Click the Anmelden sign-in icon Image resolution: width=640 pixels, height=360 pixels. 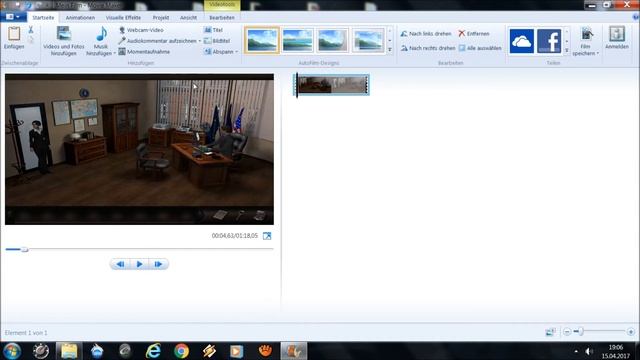(x=617, y=34)
